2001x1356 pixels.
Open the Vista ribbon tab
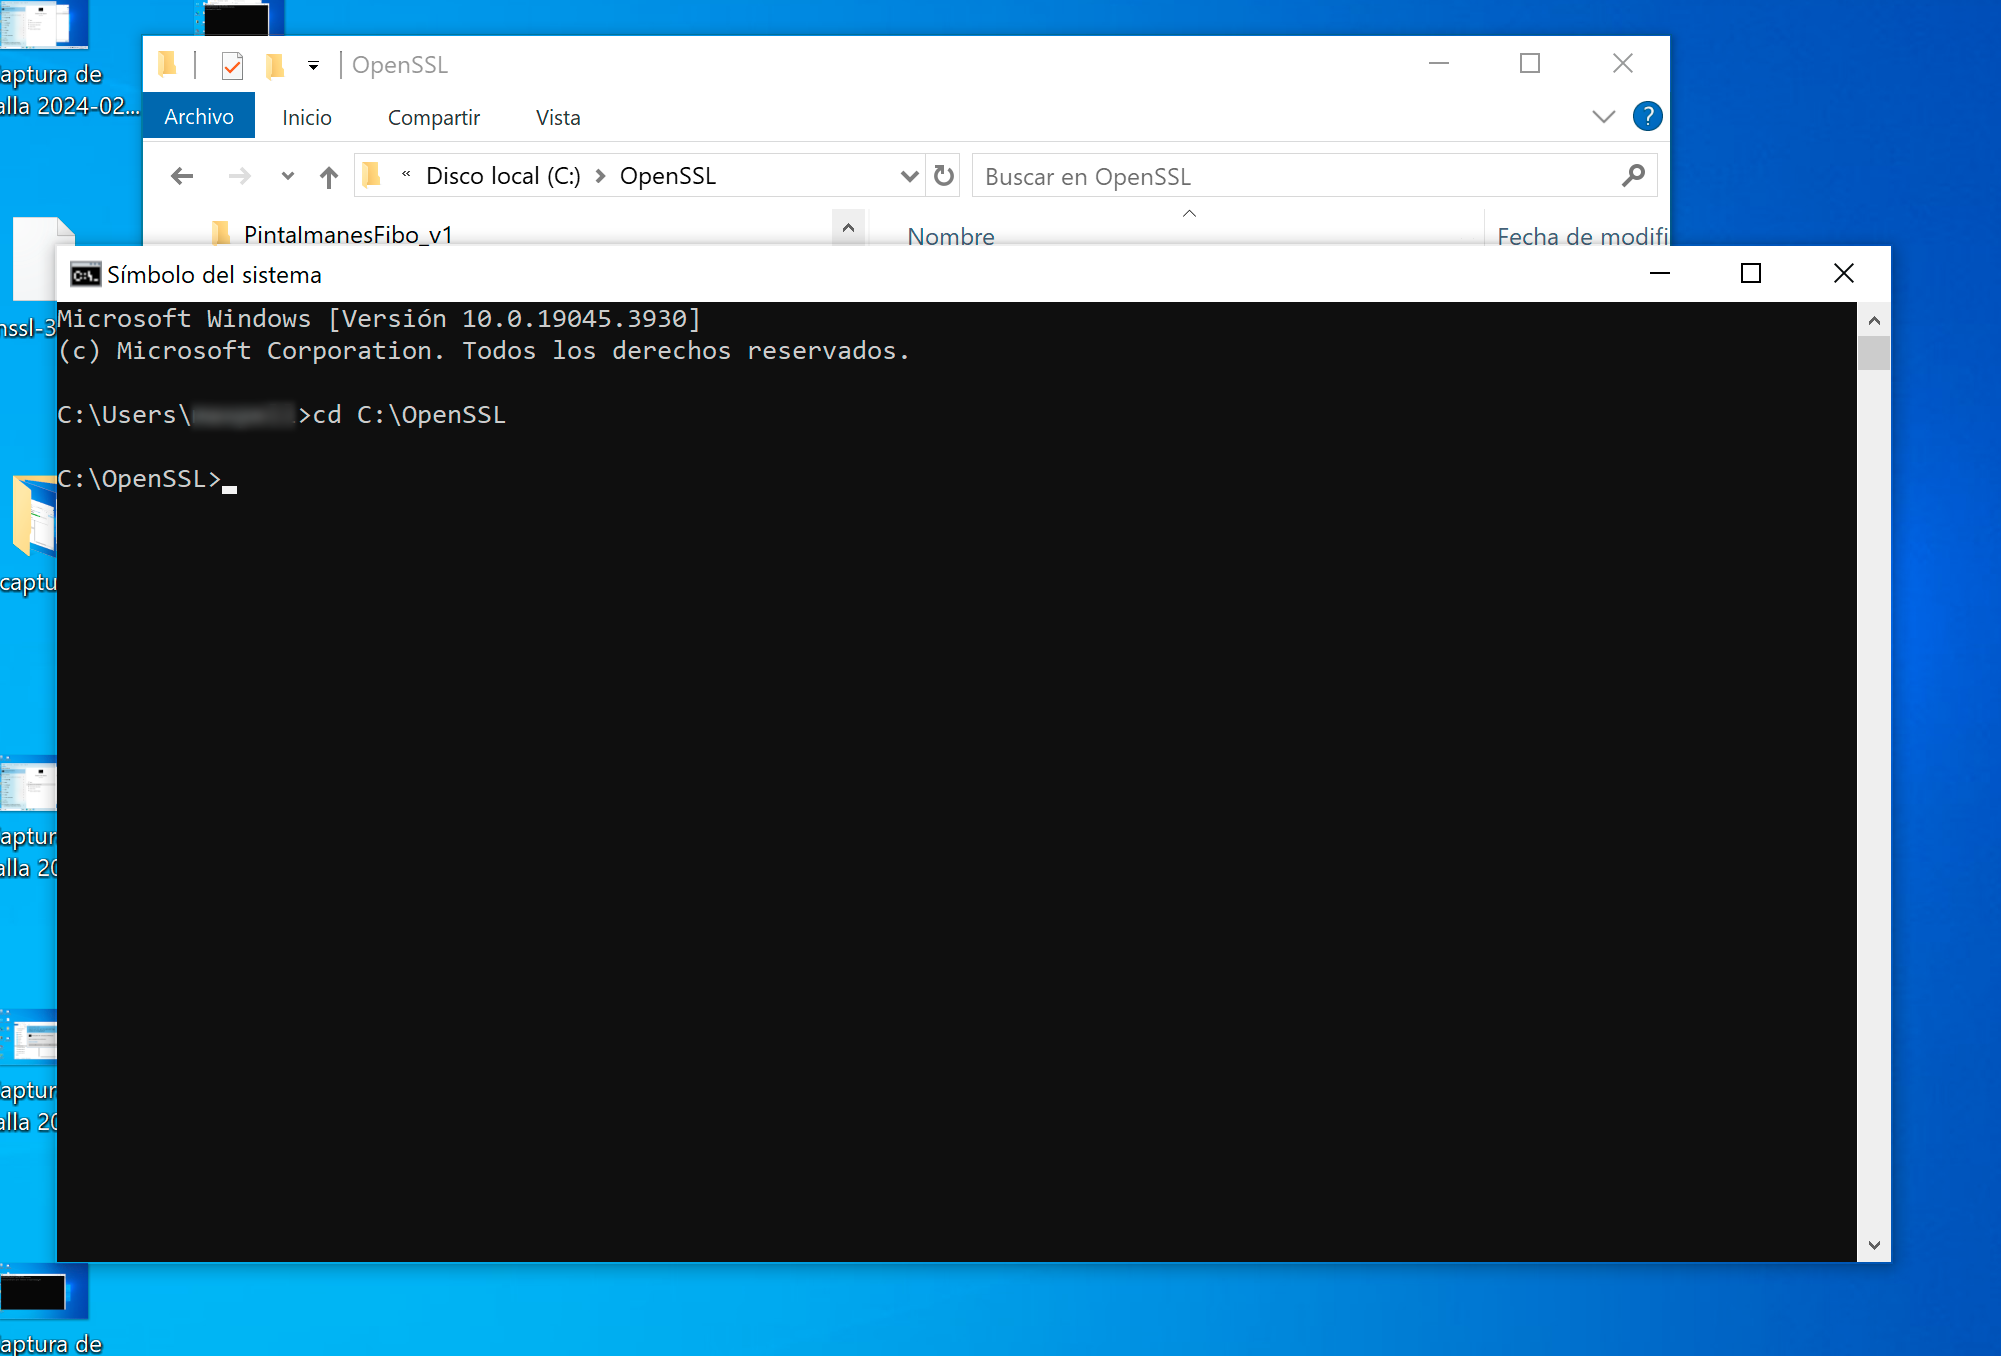(x=557, y=117)
